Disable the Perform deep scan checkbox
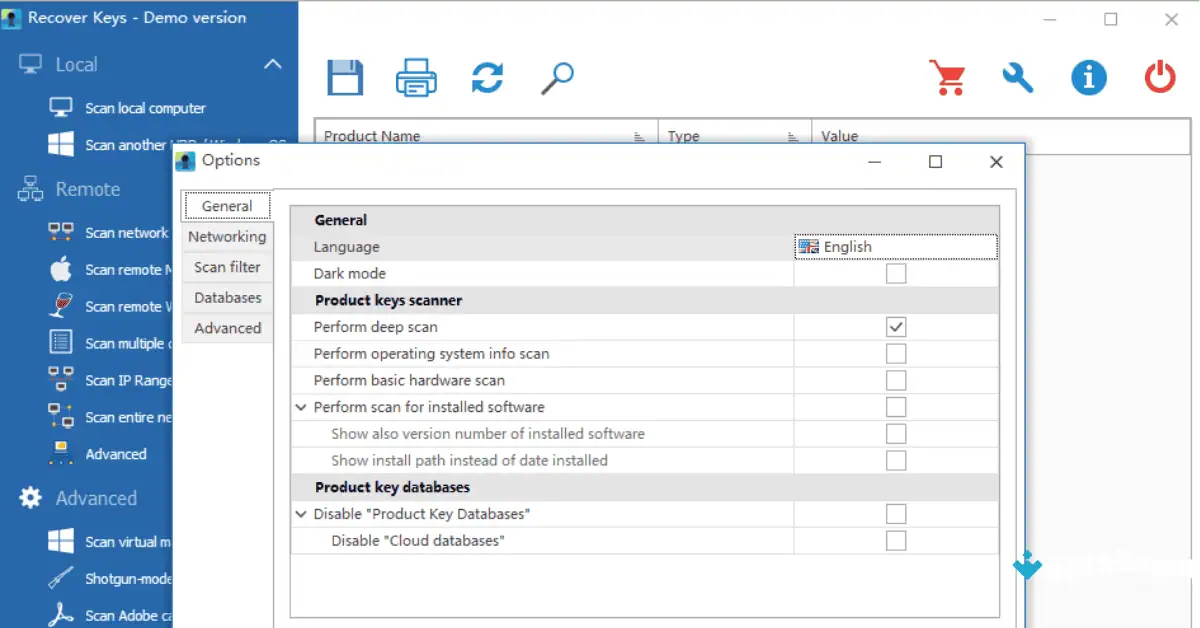Screen dimensions: 1200x628 [x=895, y=326]
